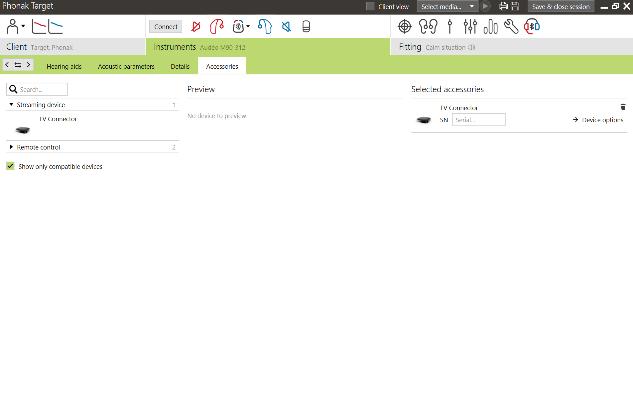The height and width of the screenshot is (395, 633).
Task: Open the single slider global tuning icon
Action: pyautogui.click(x=450, y=27)
